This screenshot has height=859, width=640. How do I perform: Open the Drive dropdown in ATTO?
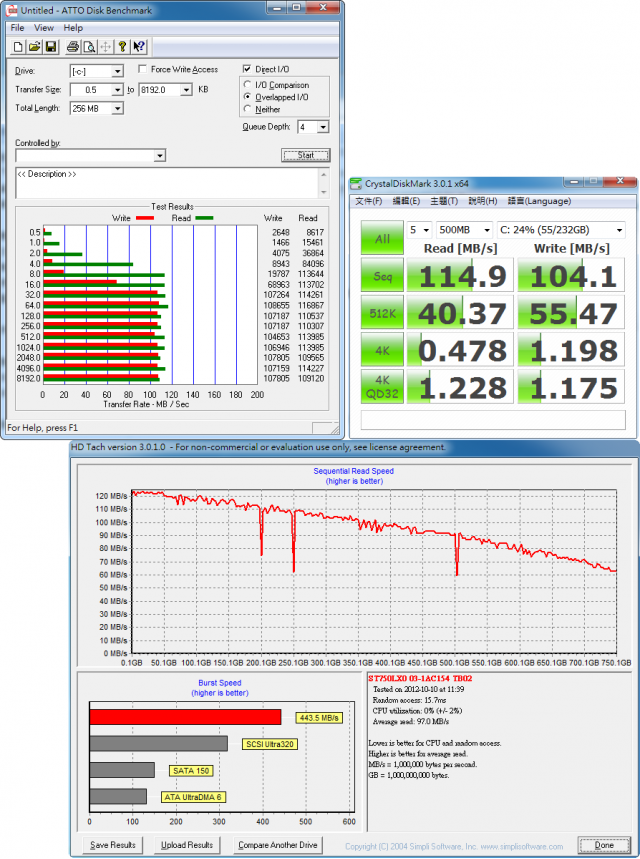click(117, 71)
